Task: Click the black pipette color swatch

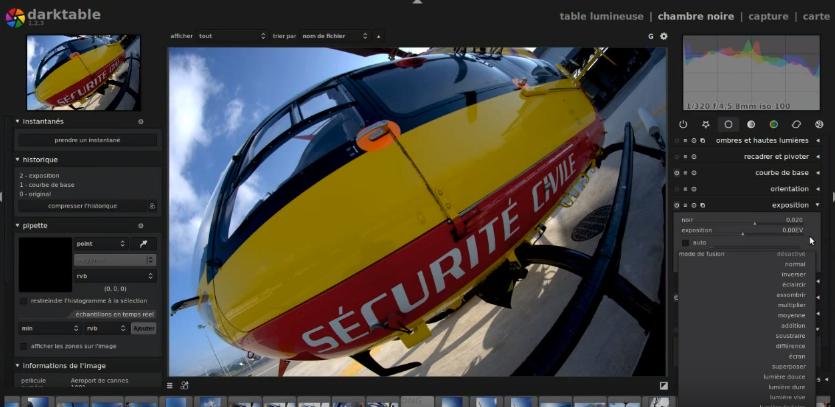Action: pos(45,265)
